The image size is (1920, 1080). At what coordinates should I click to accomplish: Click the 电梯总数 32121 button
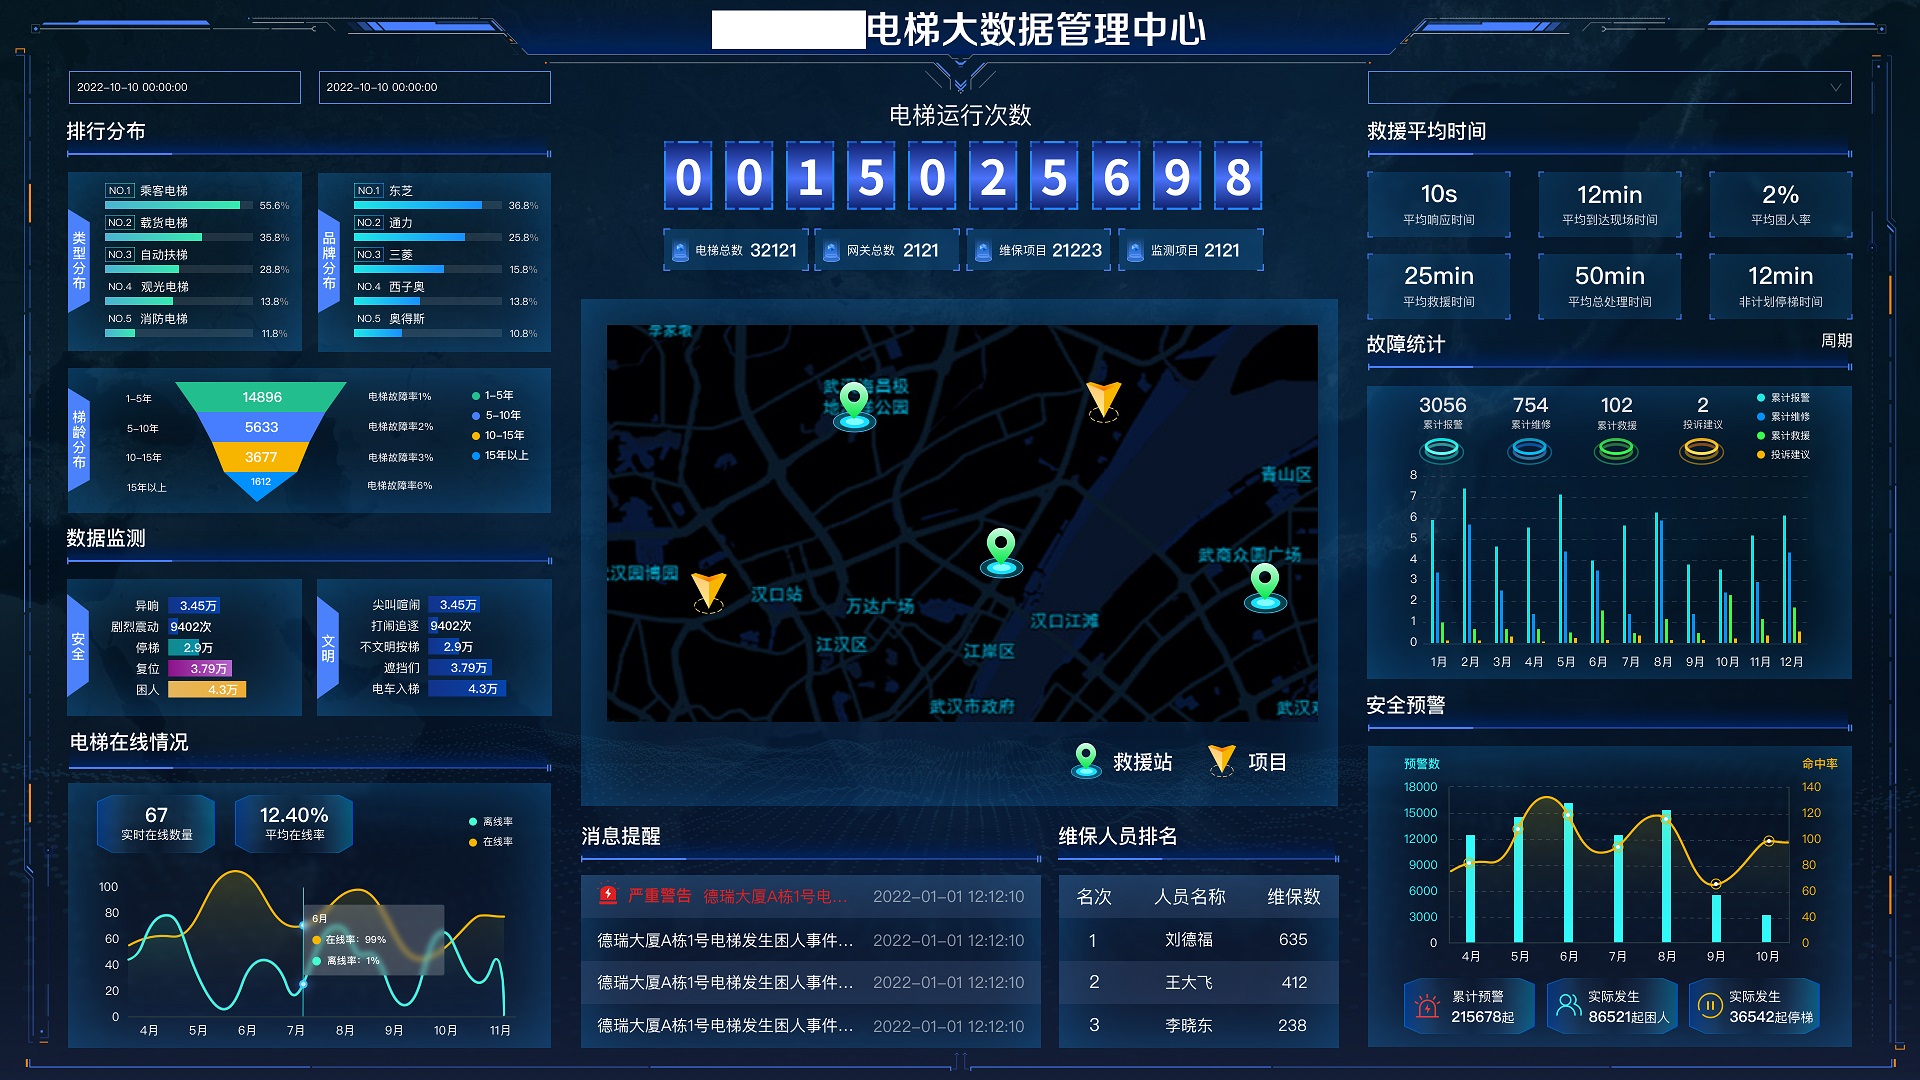[x=737, y=251]
